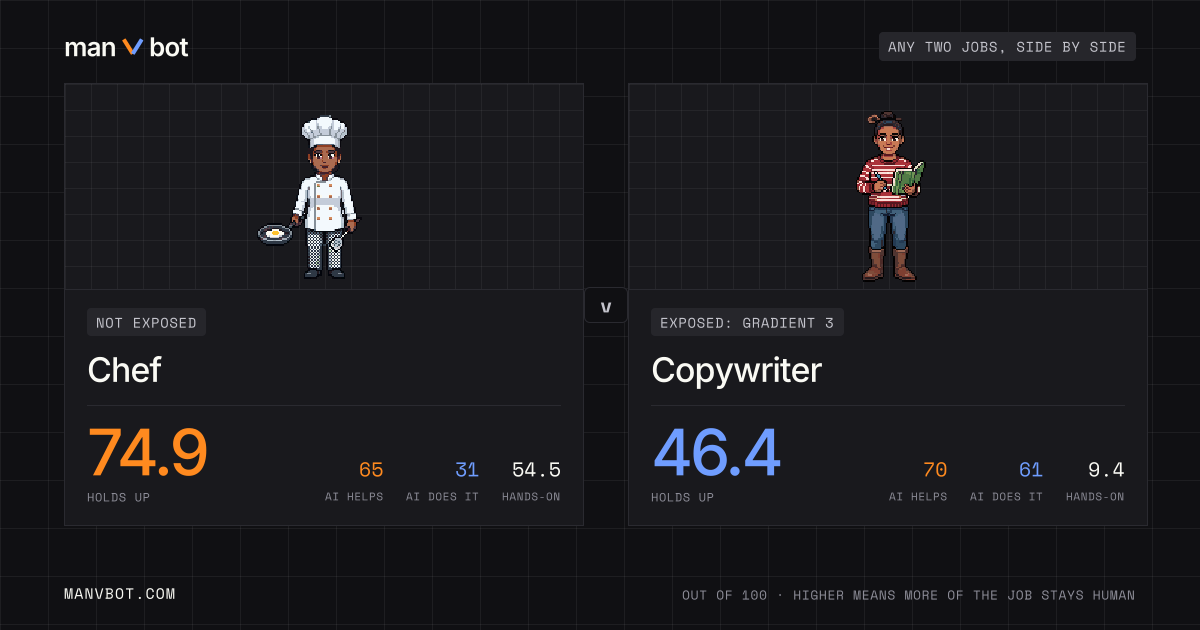Click the 'Out of 100' footer note
Viewport: 1200px width, 630px height.
909,595
